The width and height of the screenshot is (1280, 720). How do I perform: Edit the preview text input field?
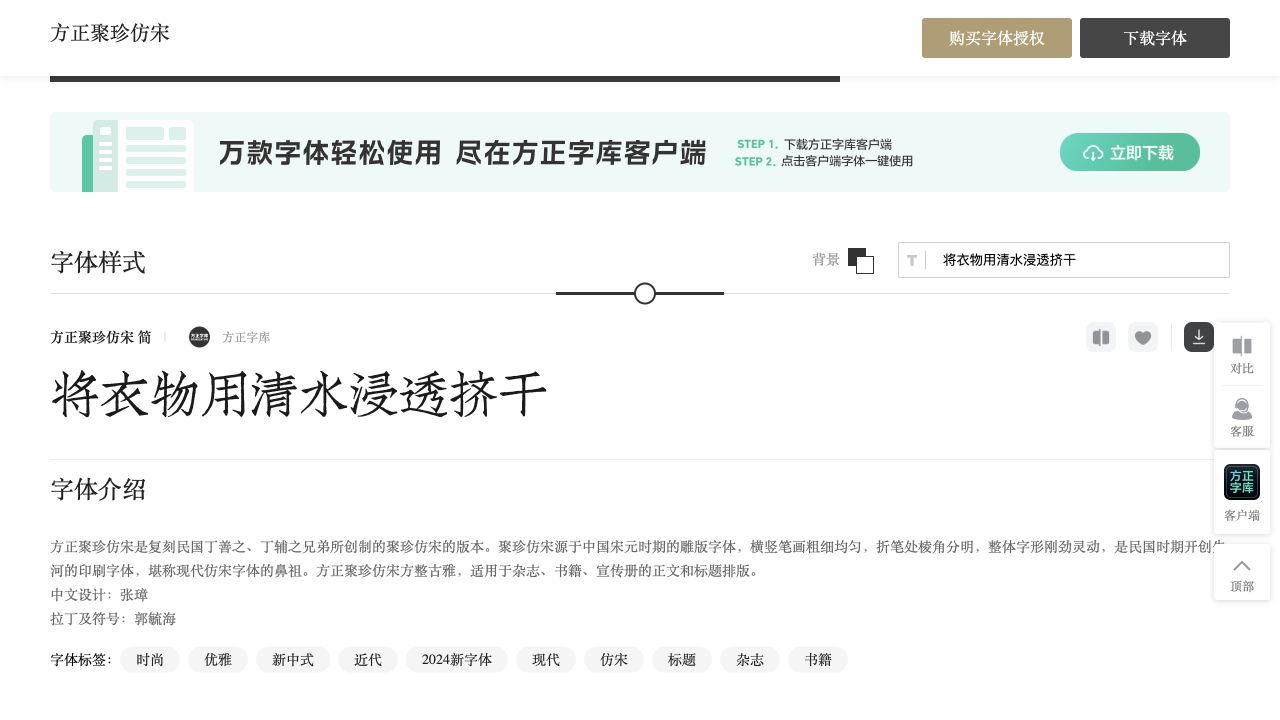(x=1064, y=260)
